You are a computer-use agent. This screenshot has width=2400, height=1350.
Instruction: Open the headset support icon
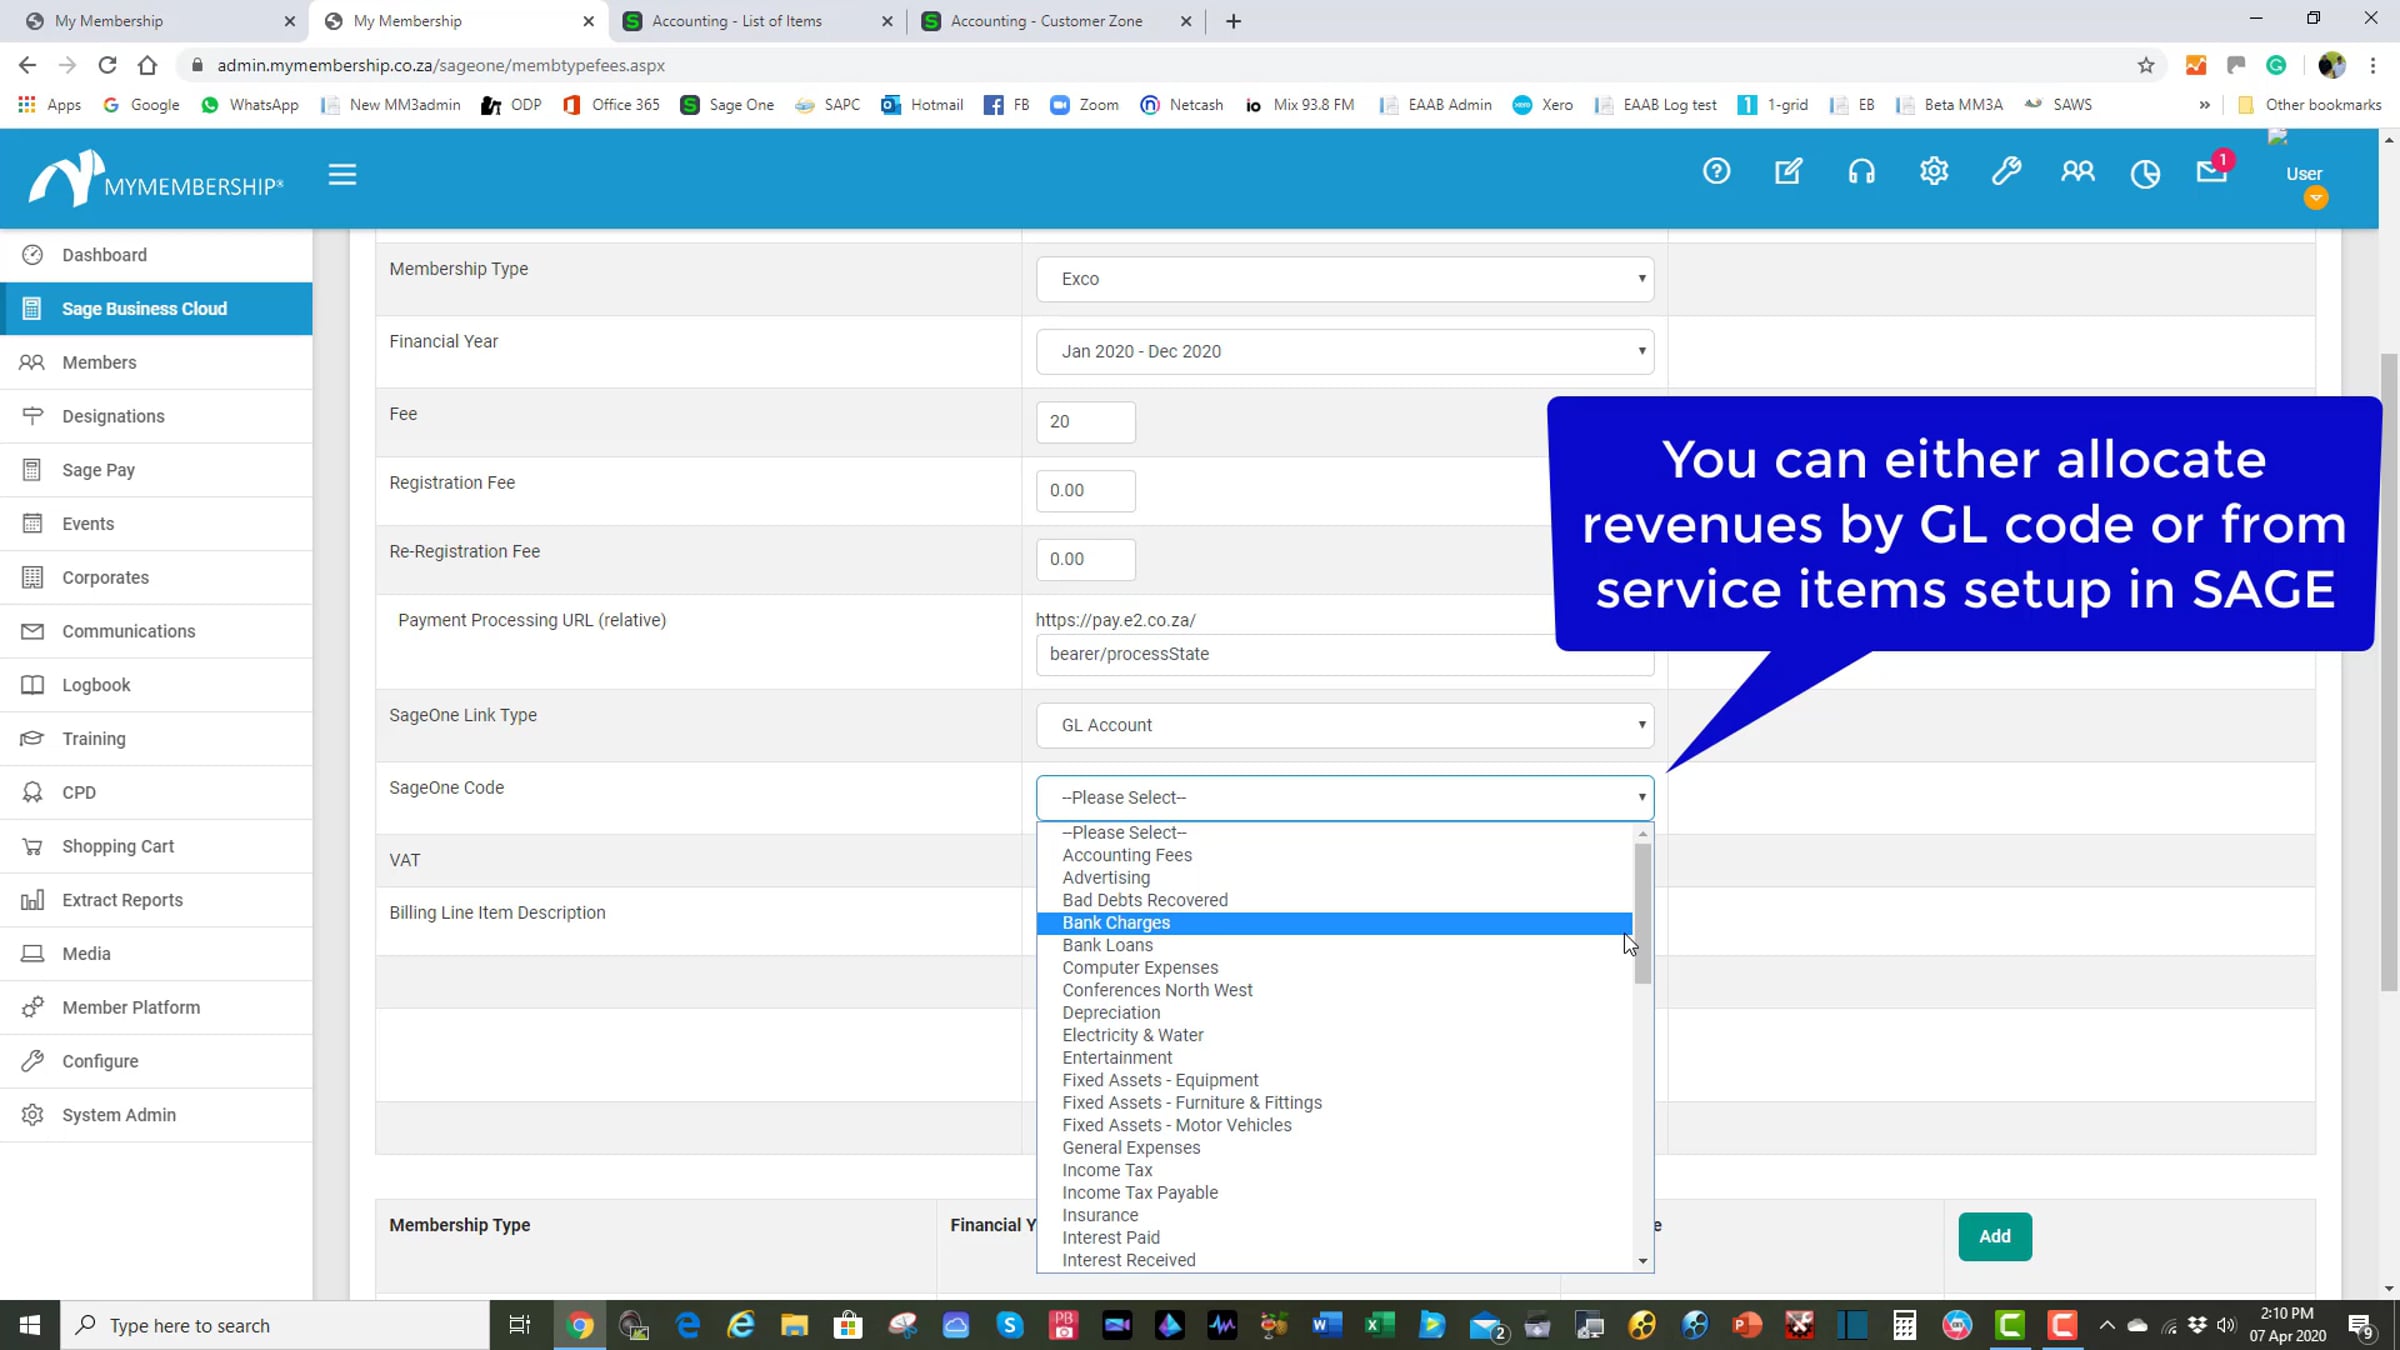pyautogui.click(x=1861, y=172)
